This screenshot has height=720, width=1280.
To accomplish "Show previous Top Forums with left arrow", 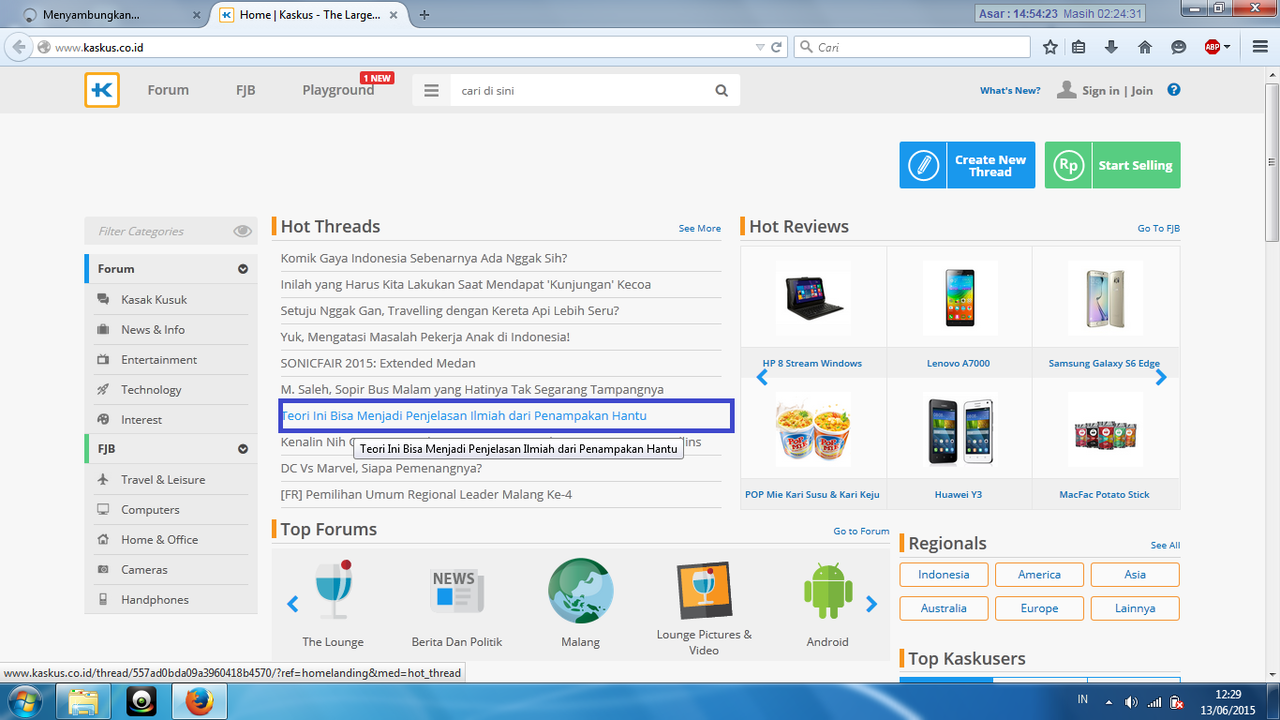I will coord(293,604).
